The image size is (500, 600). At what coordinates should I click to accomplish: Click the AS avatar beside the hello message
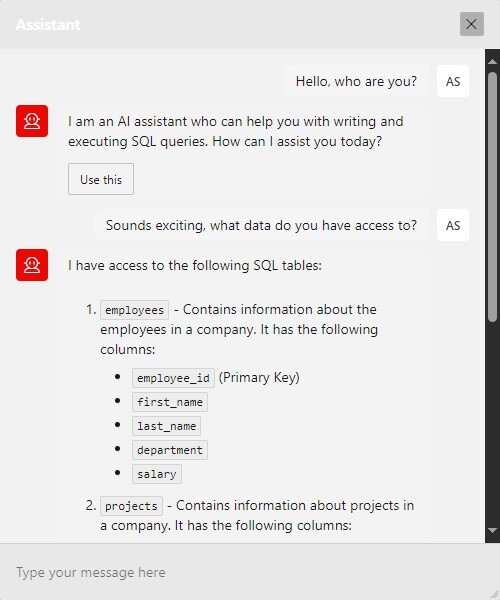(453, 81)
